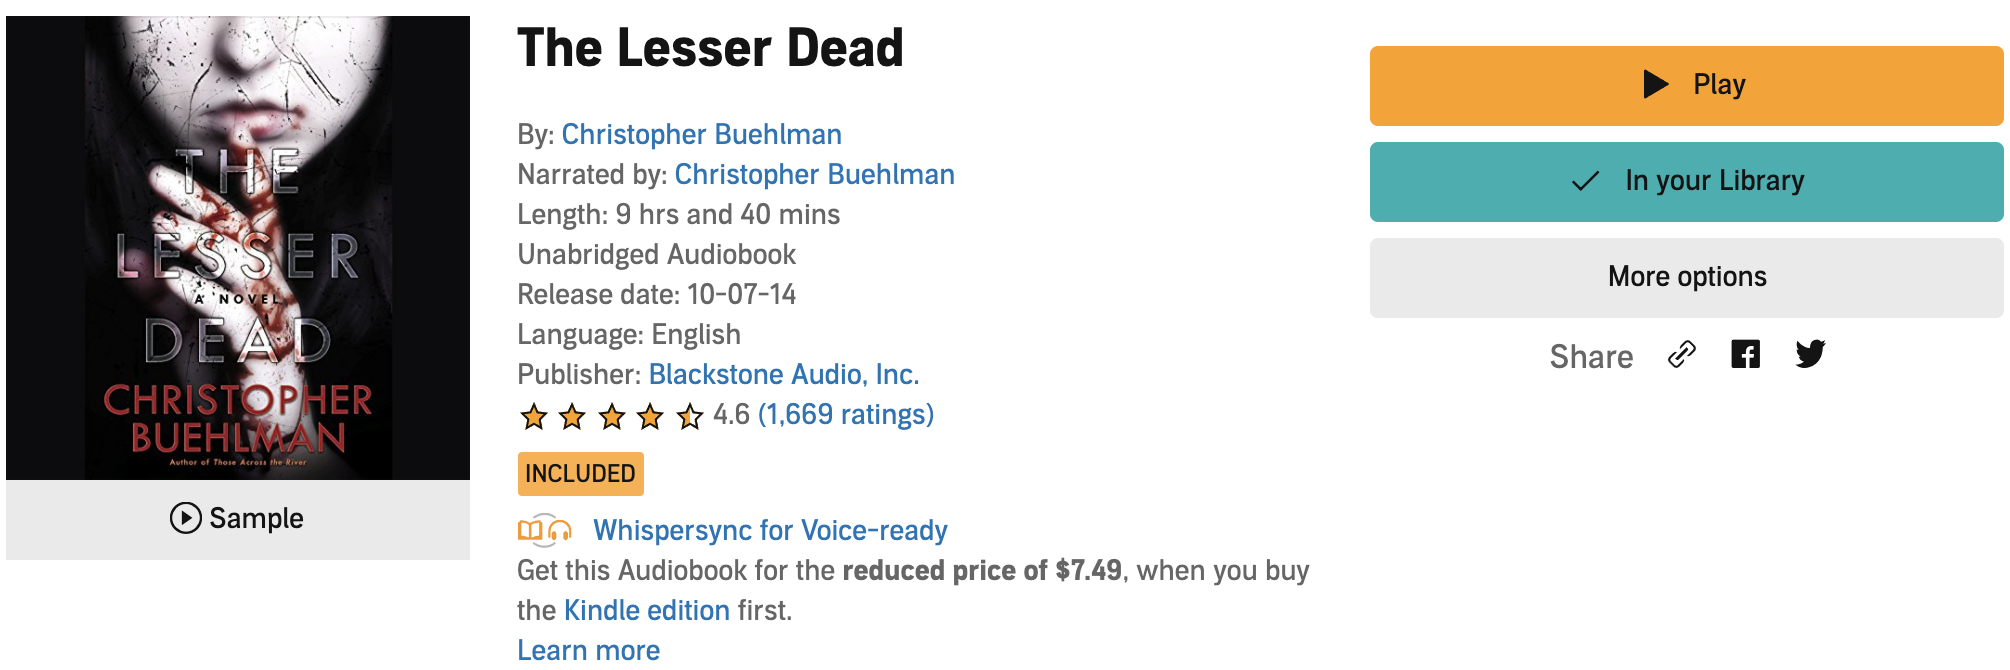
Task: Click the Whispersync book-and-headphones icon
Action: (x=545, y=530)
